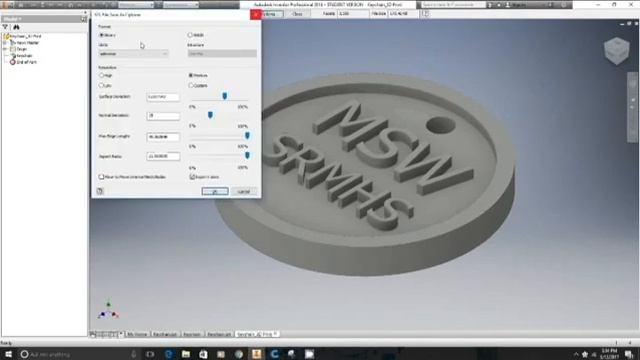This screenshot has height=360, width=640.
Task: Click the Cortana microphone icon
Action: pyautogui.click(x=134, y=354)
